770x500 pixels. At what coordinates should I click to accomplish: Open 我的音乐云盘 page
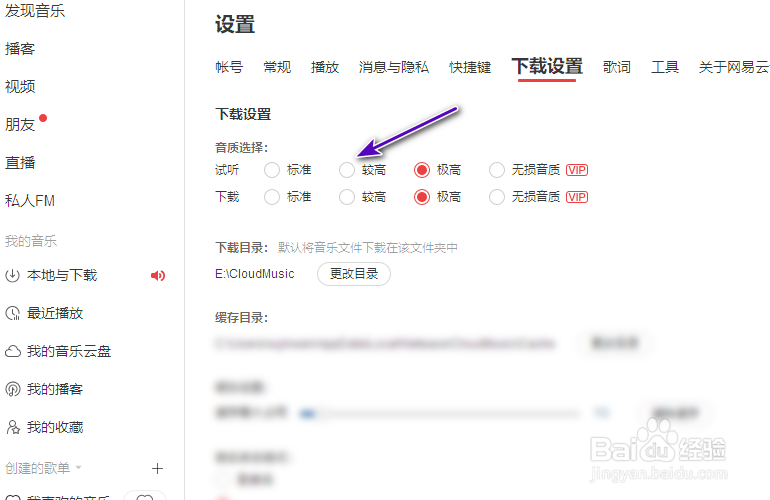point(69,351)
